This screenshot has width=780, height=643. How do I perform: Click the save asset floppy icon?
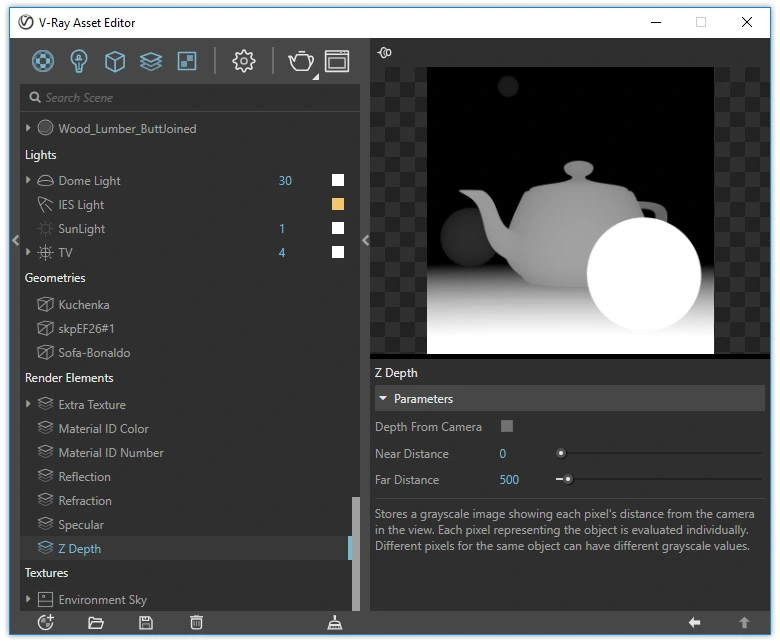tap(146, 623)
